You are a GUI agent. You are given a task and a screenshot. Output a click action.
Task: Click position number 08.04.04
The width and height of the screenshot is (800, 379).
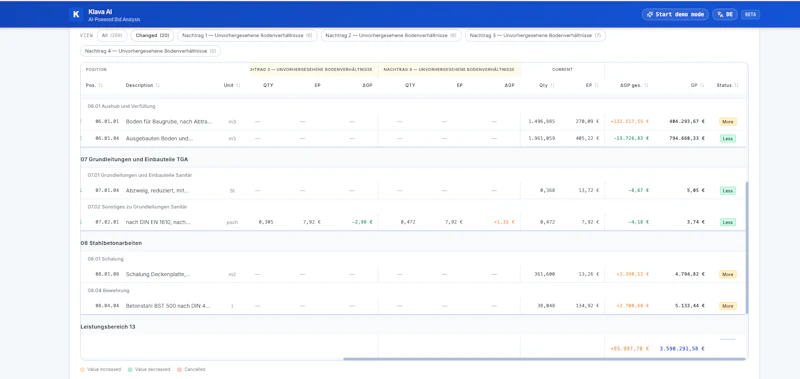click(x=107, y=306)
